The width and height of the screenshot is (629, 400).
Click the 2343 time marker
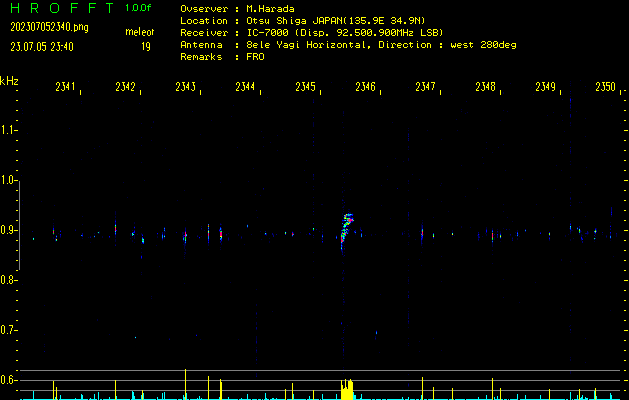pos(185,88)
